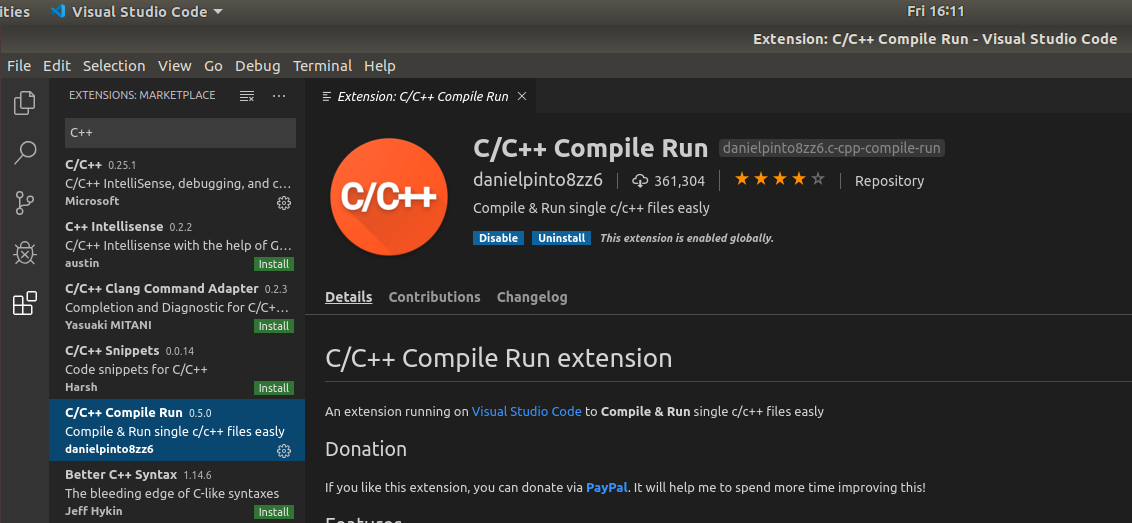Click the extensions search box containing C++
The width and height of the screenshot is (1132, 523).
pyautogui.click(x=180, y=133)
